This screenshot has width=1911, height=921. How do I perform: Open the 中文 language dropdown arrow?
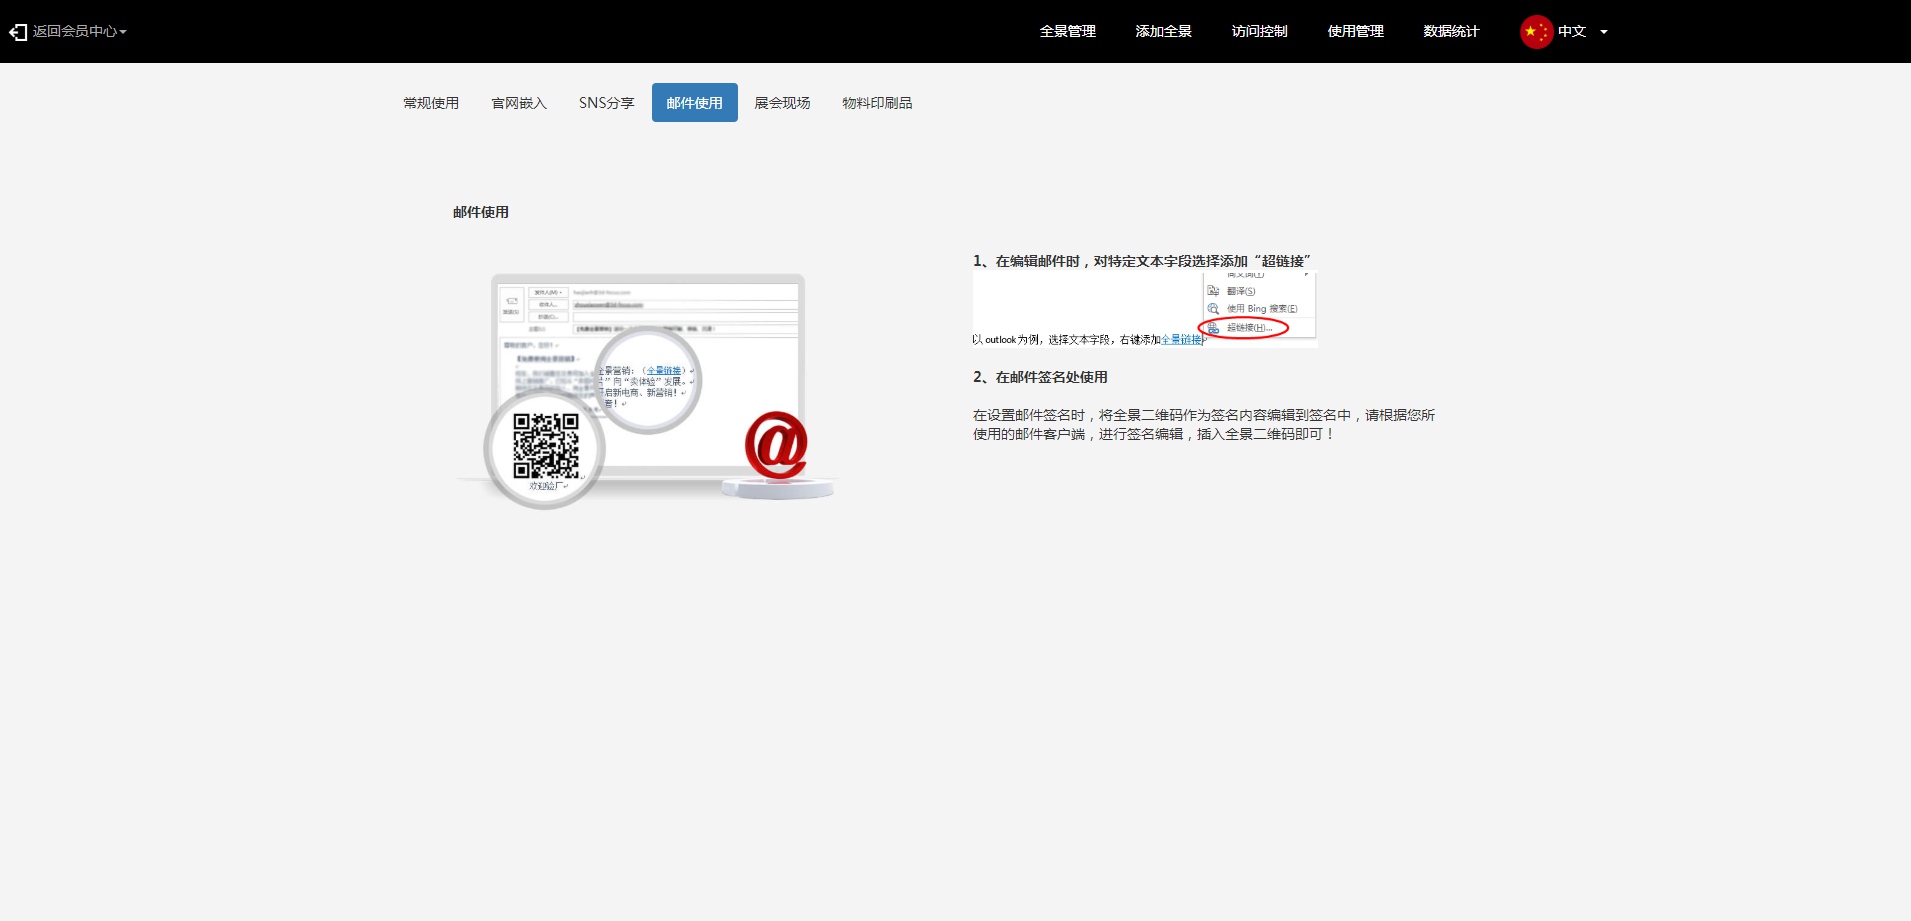1604,32
